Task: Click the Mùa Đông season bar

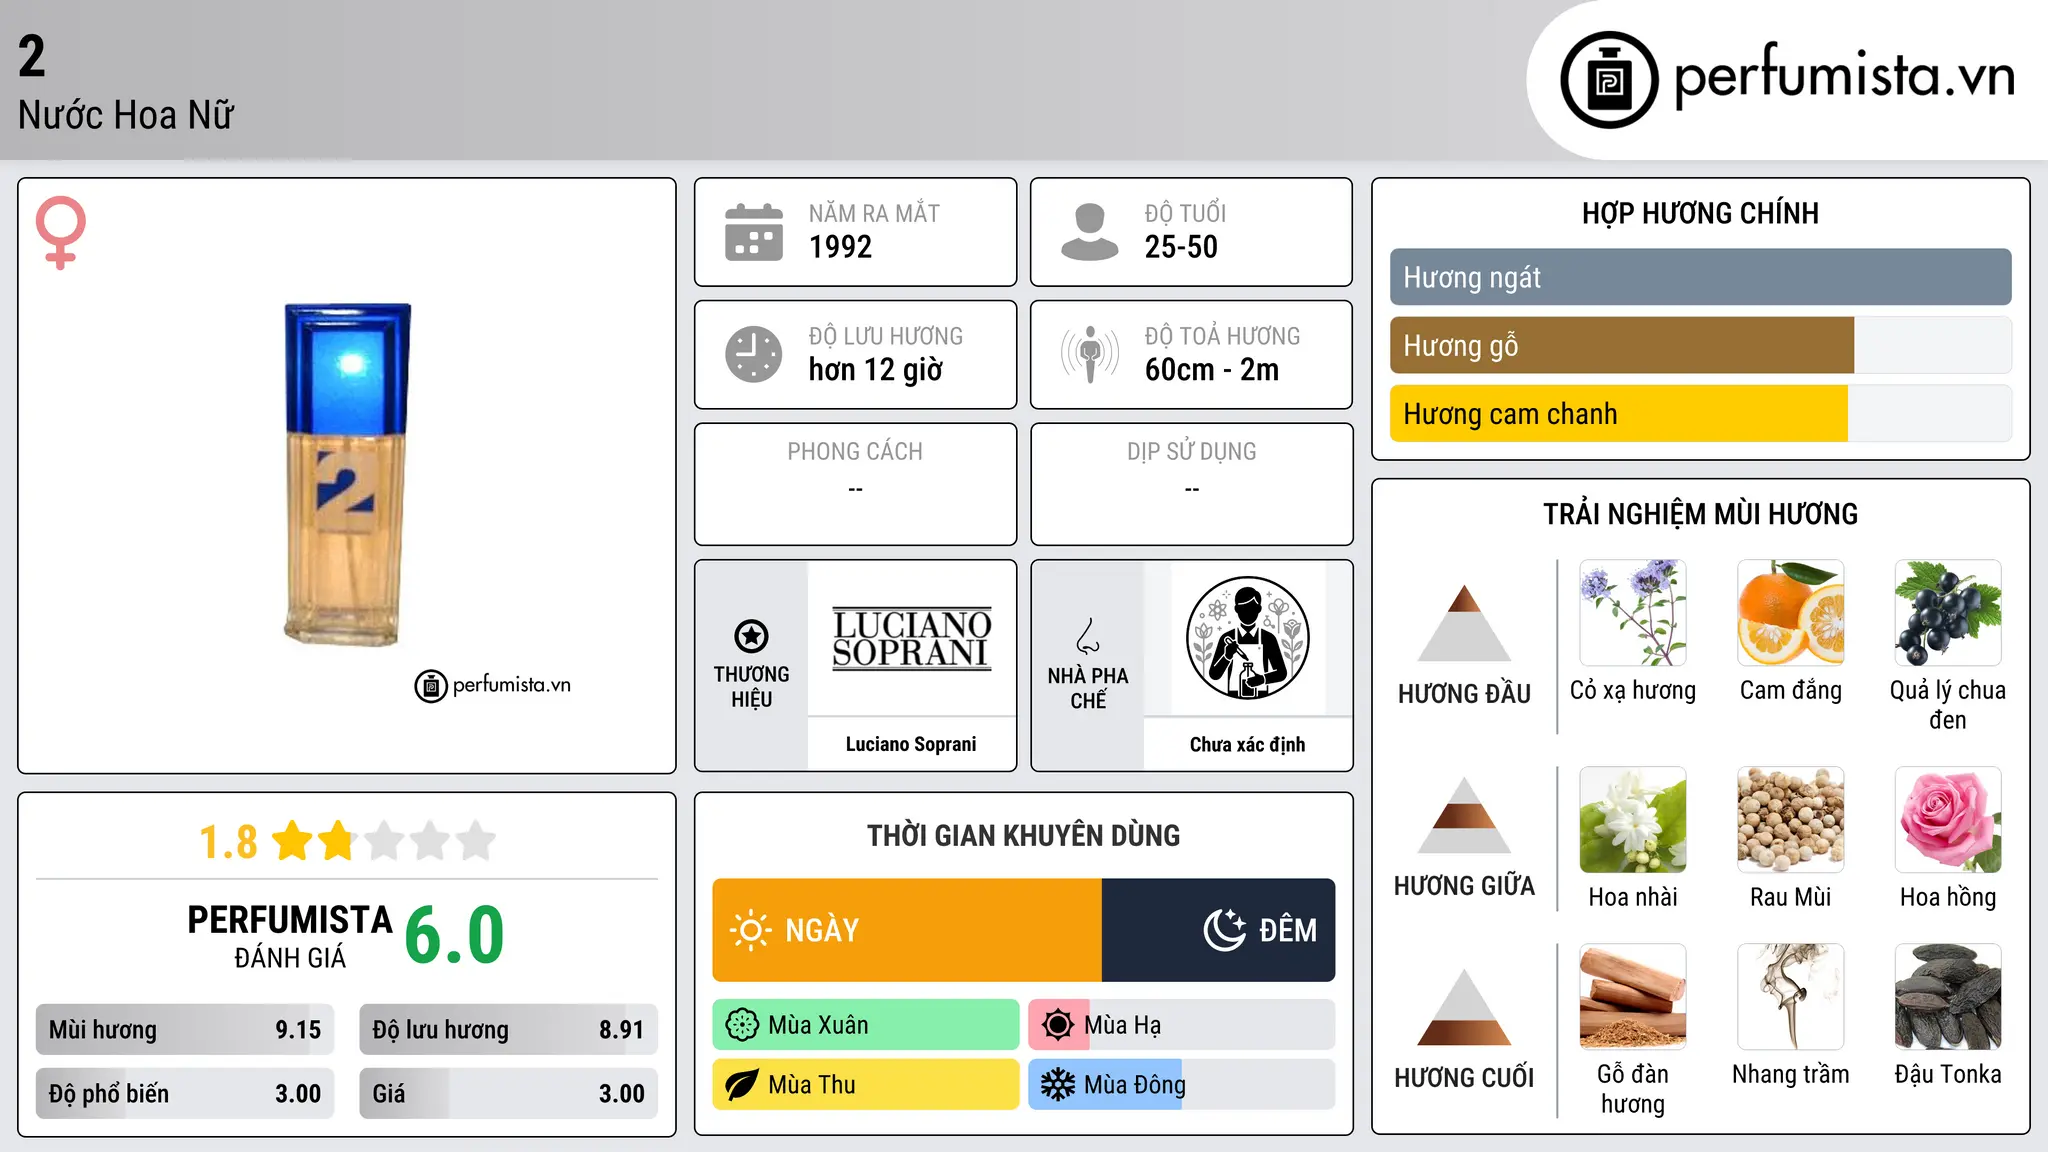Action: point(1182,1085)
